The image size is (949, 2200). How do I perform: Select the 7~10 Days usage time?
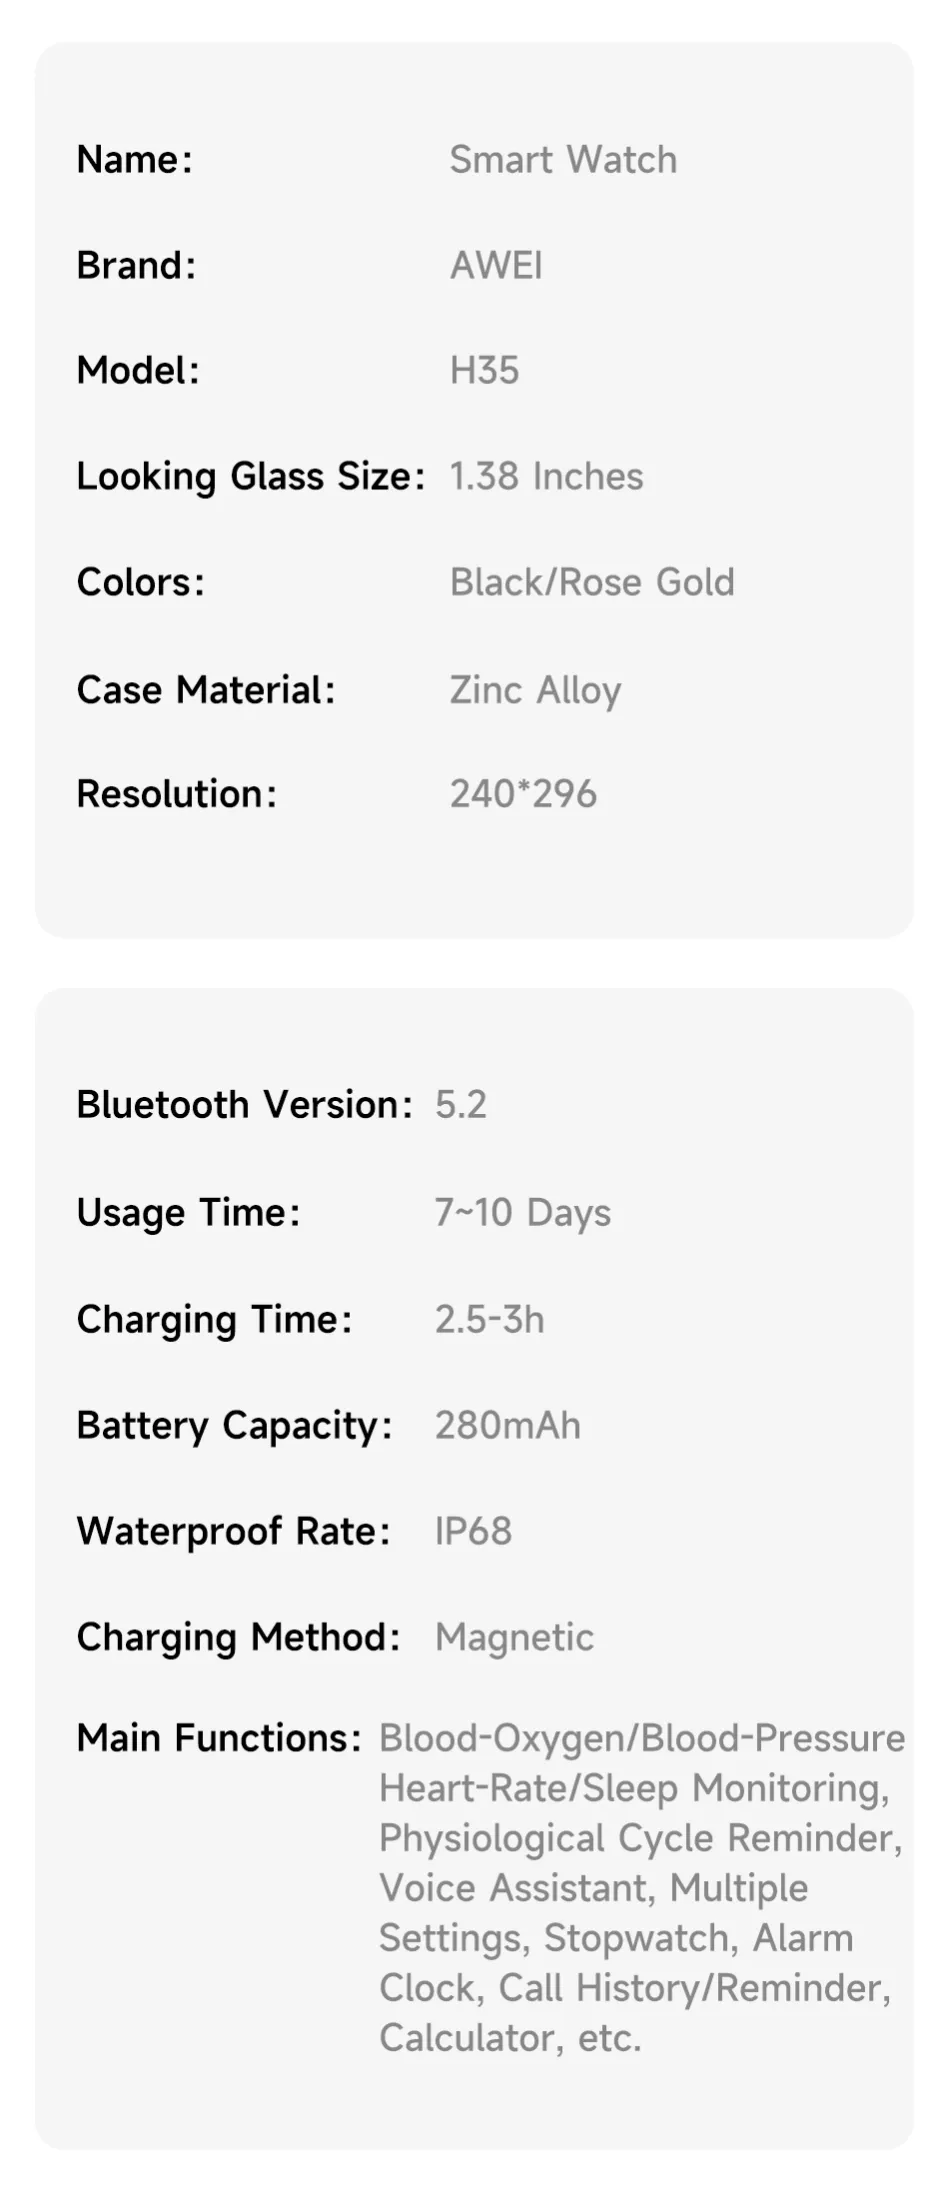[522, 1213]
